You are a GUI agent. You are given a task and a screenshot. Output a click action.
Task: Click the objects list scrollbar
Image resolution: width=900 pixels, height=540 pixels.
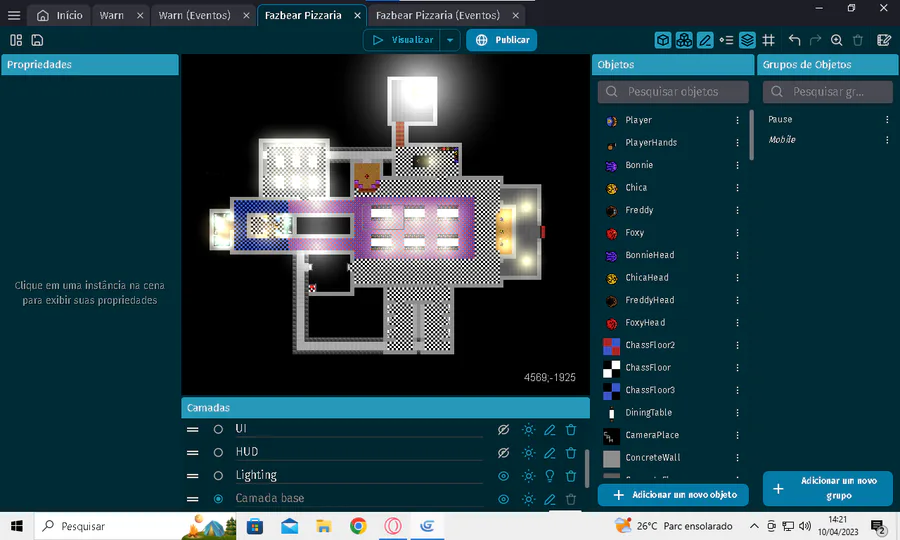[x=751, y=135]
